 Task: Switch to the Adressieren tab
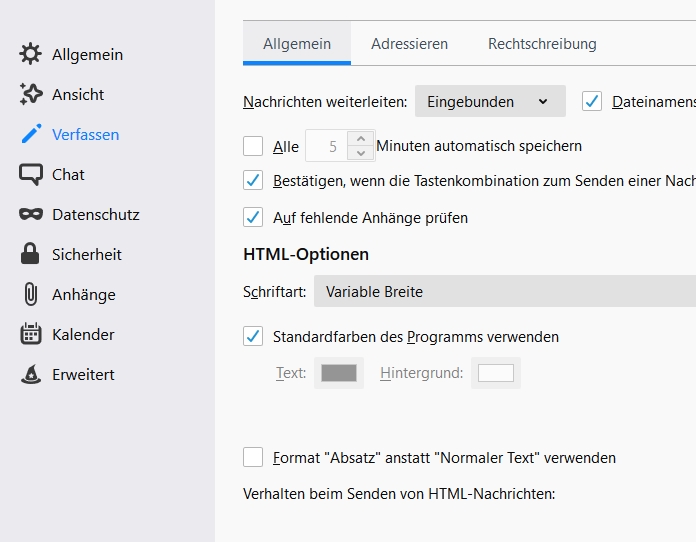[x=409, y=44]
